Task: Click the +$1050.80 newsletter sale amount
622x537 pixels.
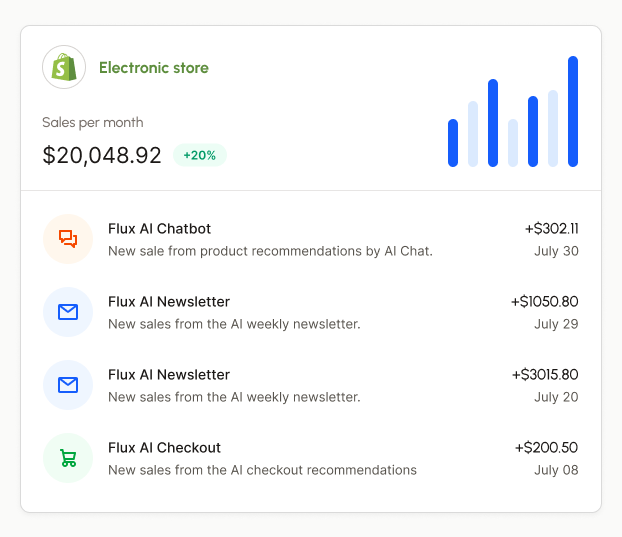Action: tap(544, 301)
